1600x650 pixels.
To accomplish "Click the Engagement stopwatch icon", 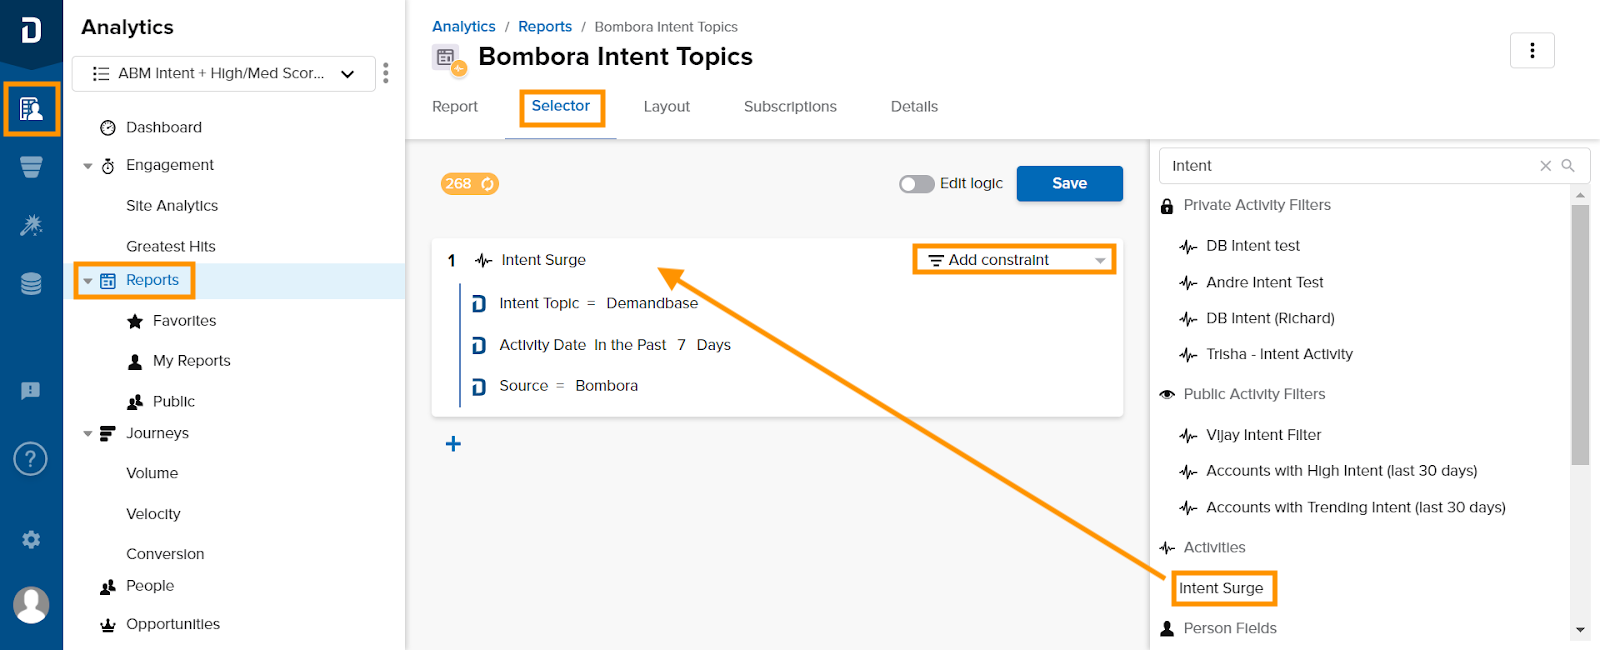I will point(108,166).
